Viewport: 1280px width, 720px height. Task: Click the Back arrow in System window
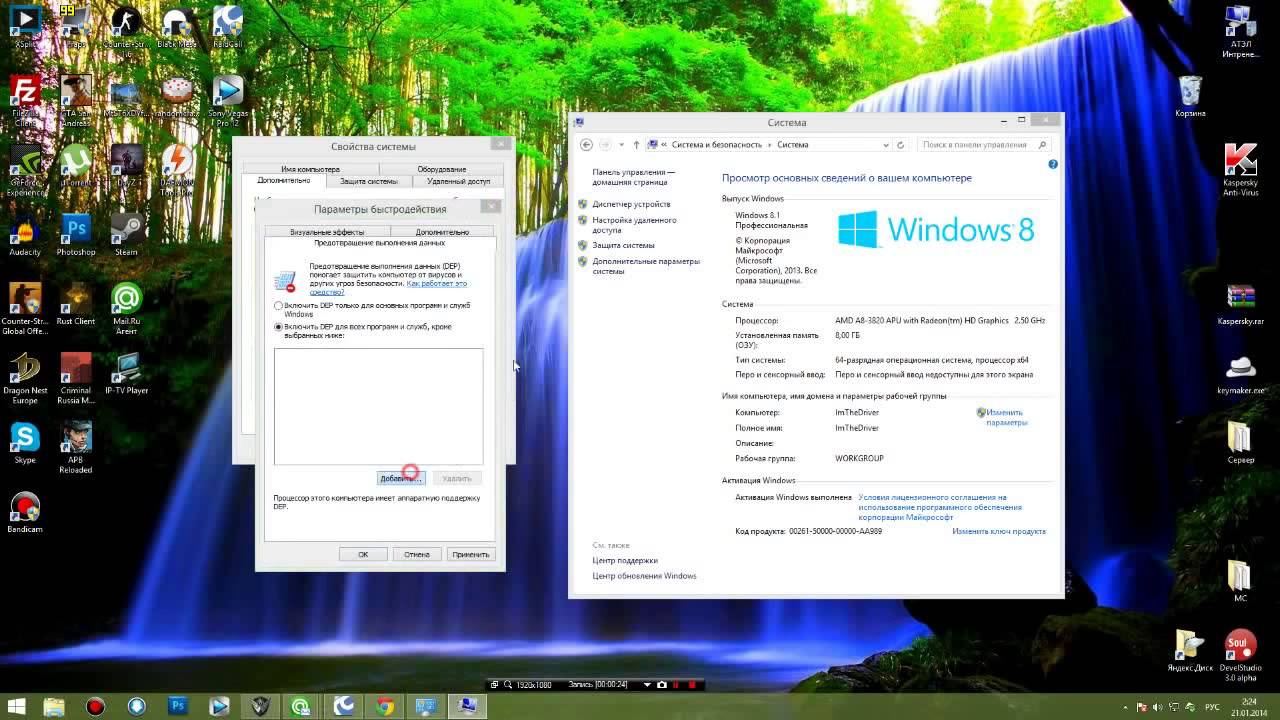pyautogui.click(x=587, y=145)
